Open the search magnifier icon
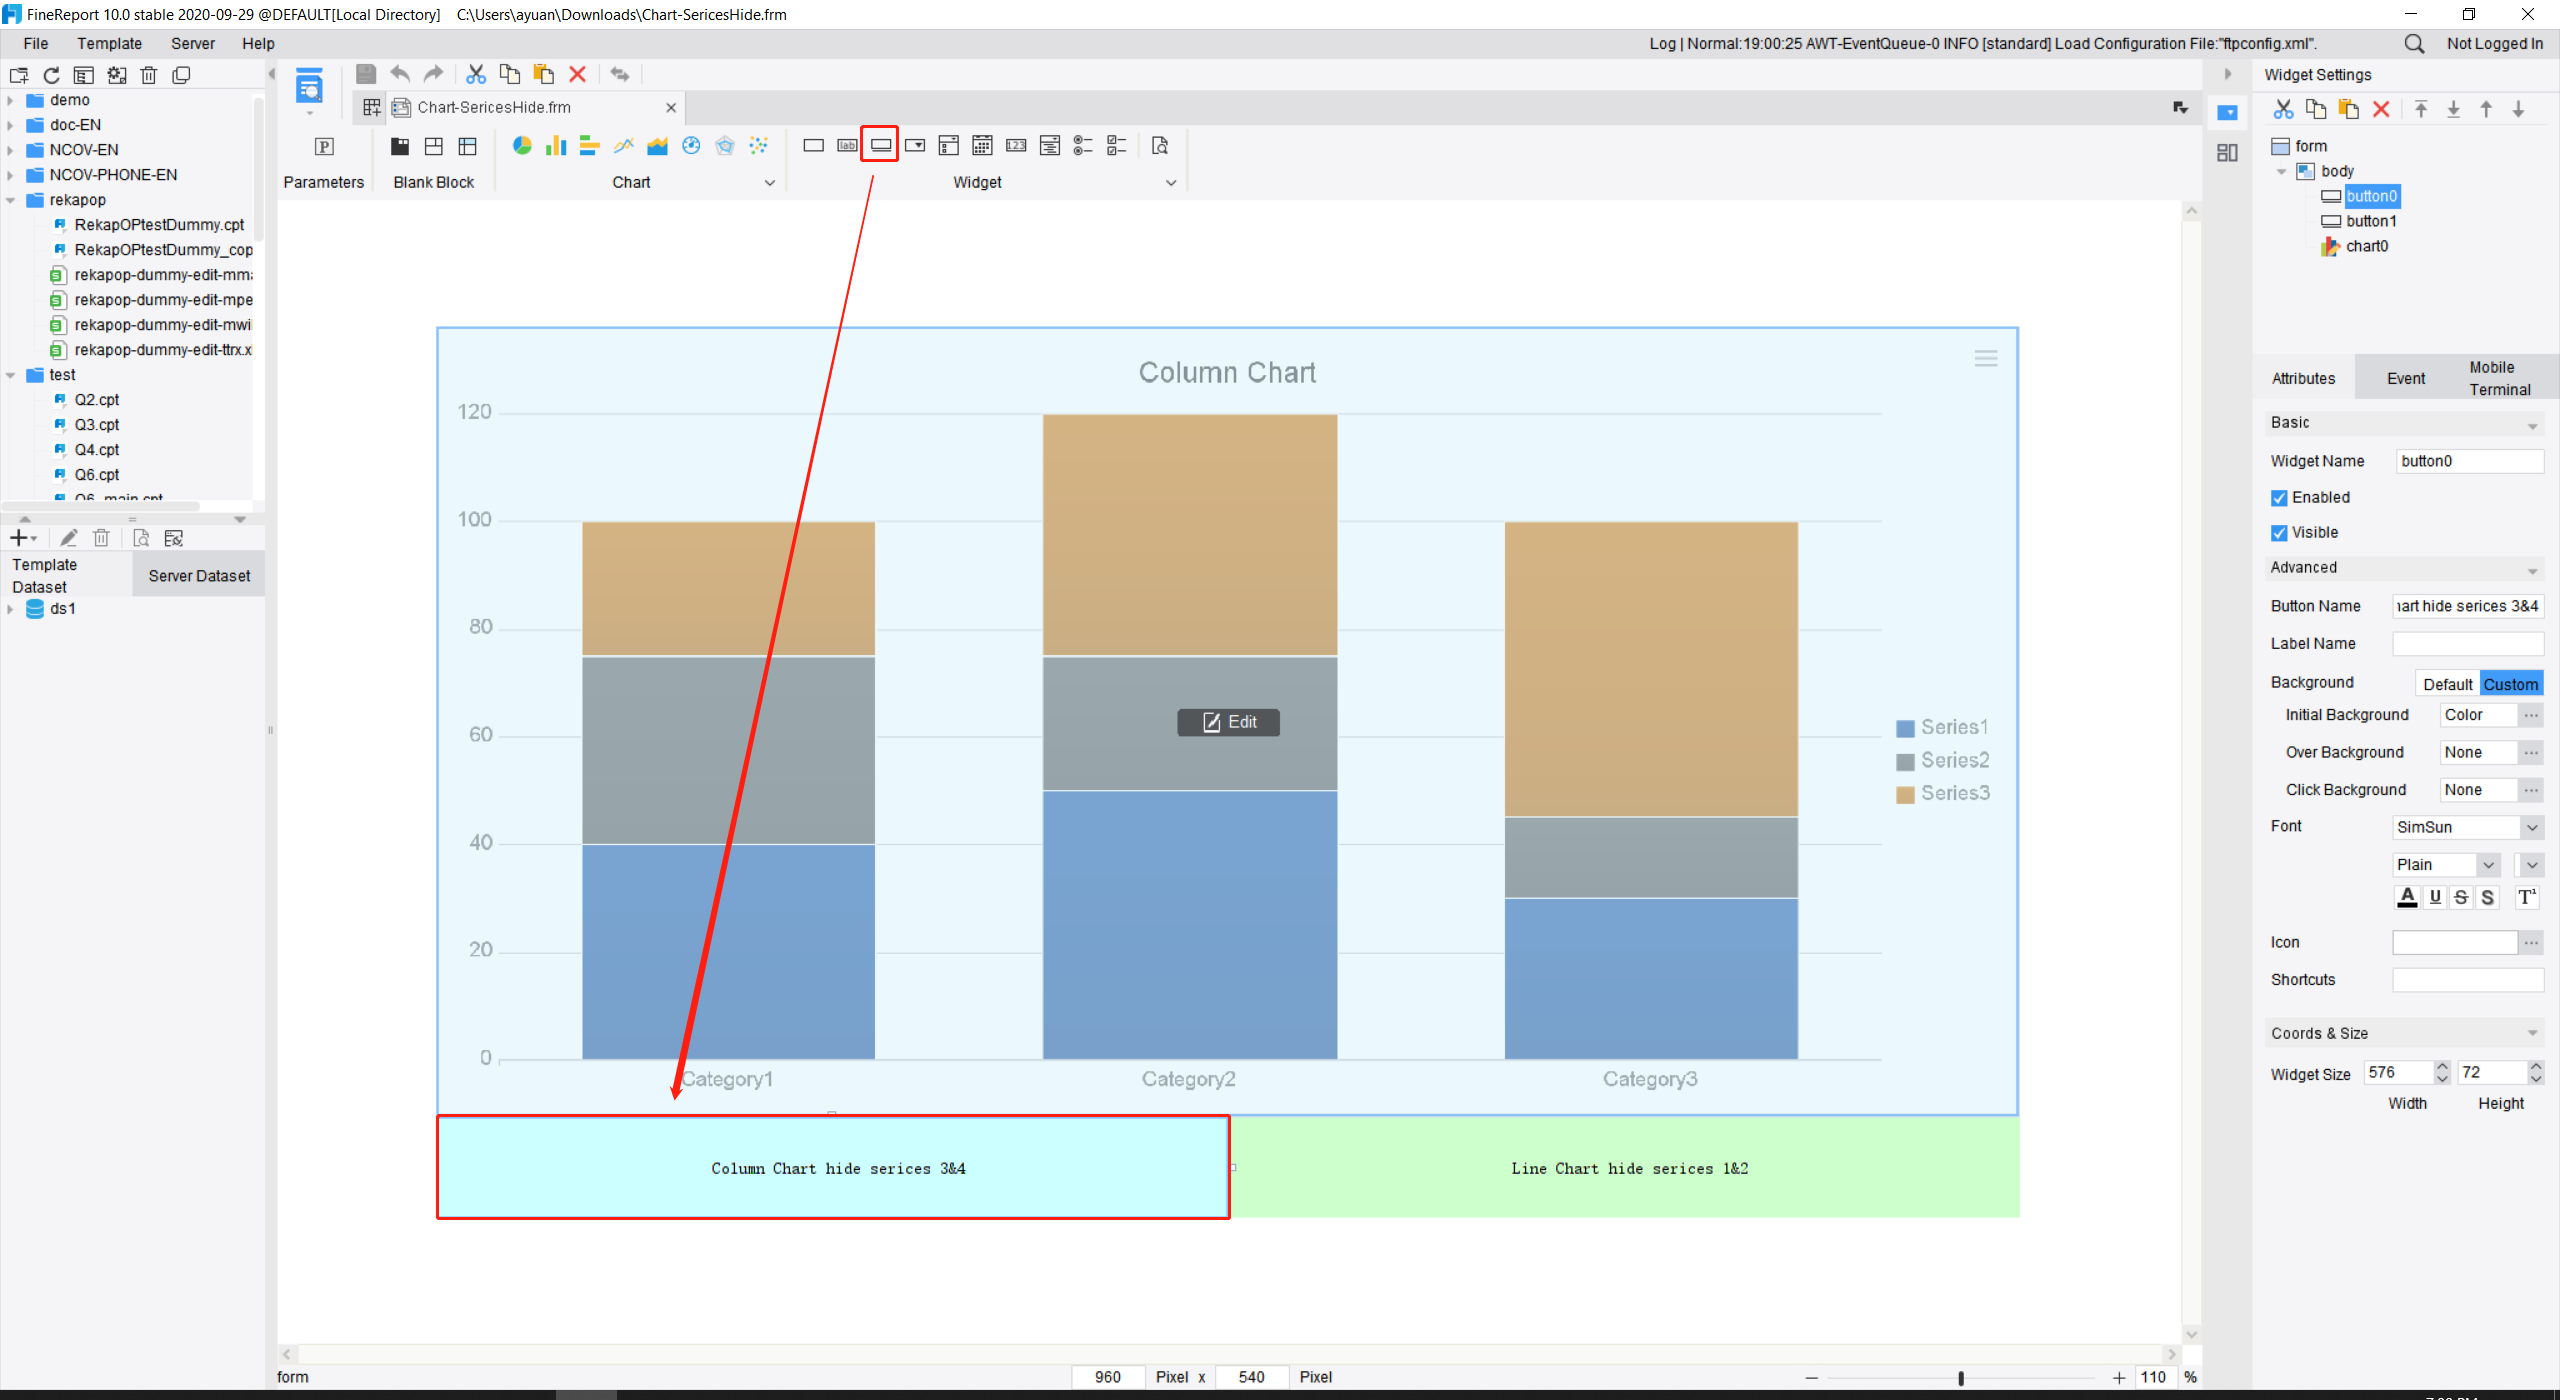 (x=2414, y=44)
